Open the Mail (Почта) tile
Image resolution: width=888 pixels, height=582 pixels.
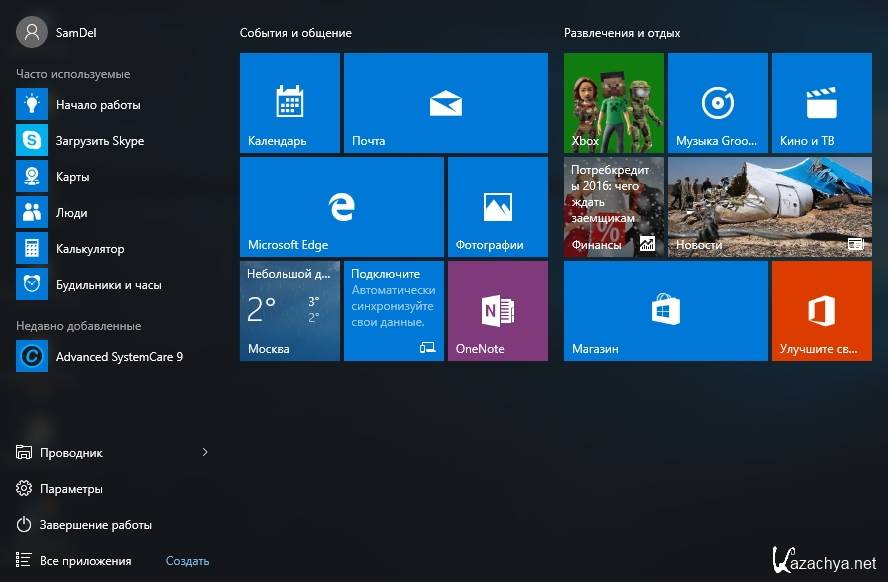[445, 103]
